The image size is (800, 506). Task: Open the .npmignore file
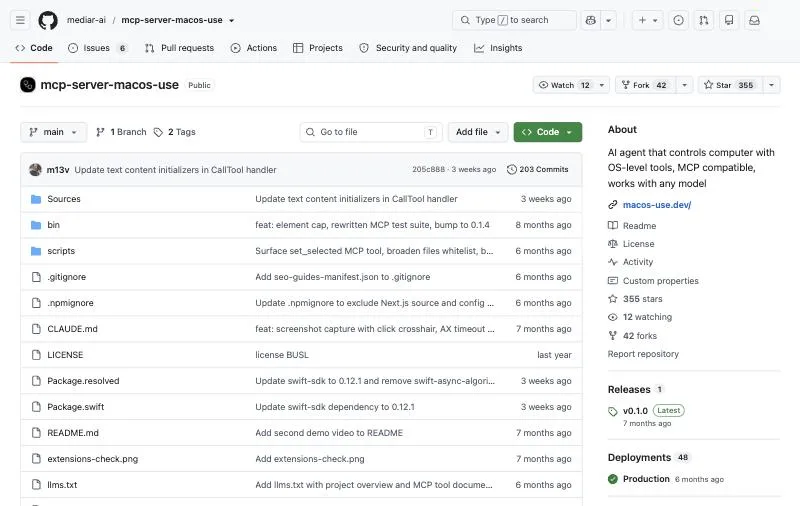tap(70, 303)
